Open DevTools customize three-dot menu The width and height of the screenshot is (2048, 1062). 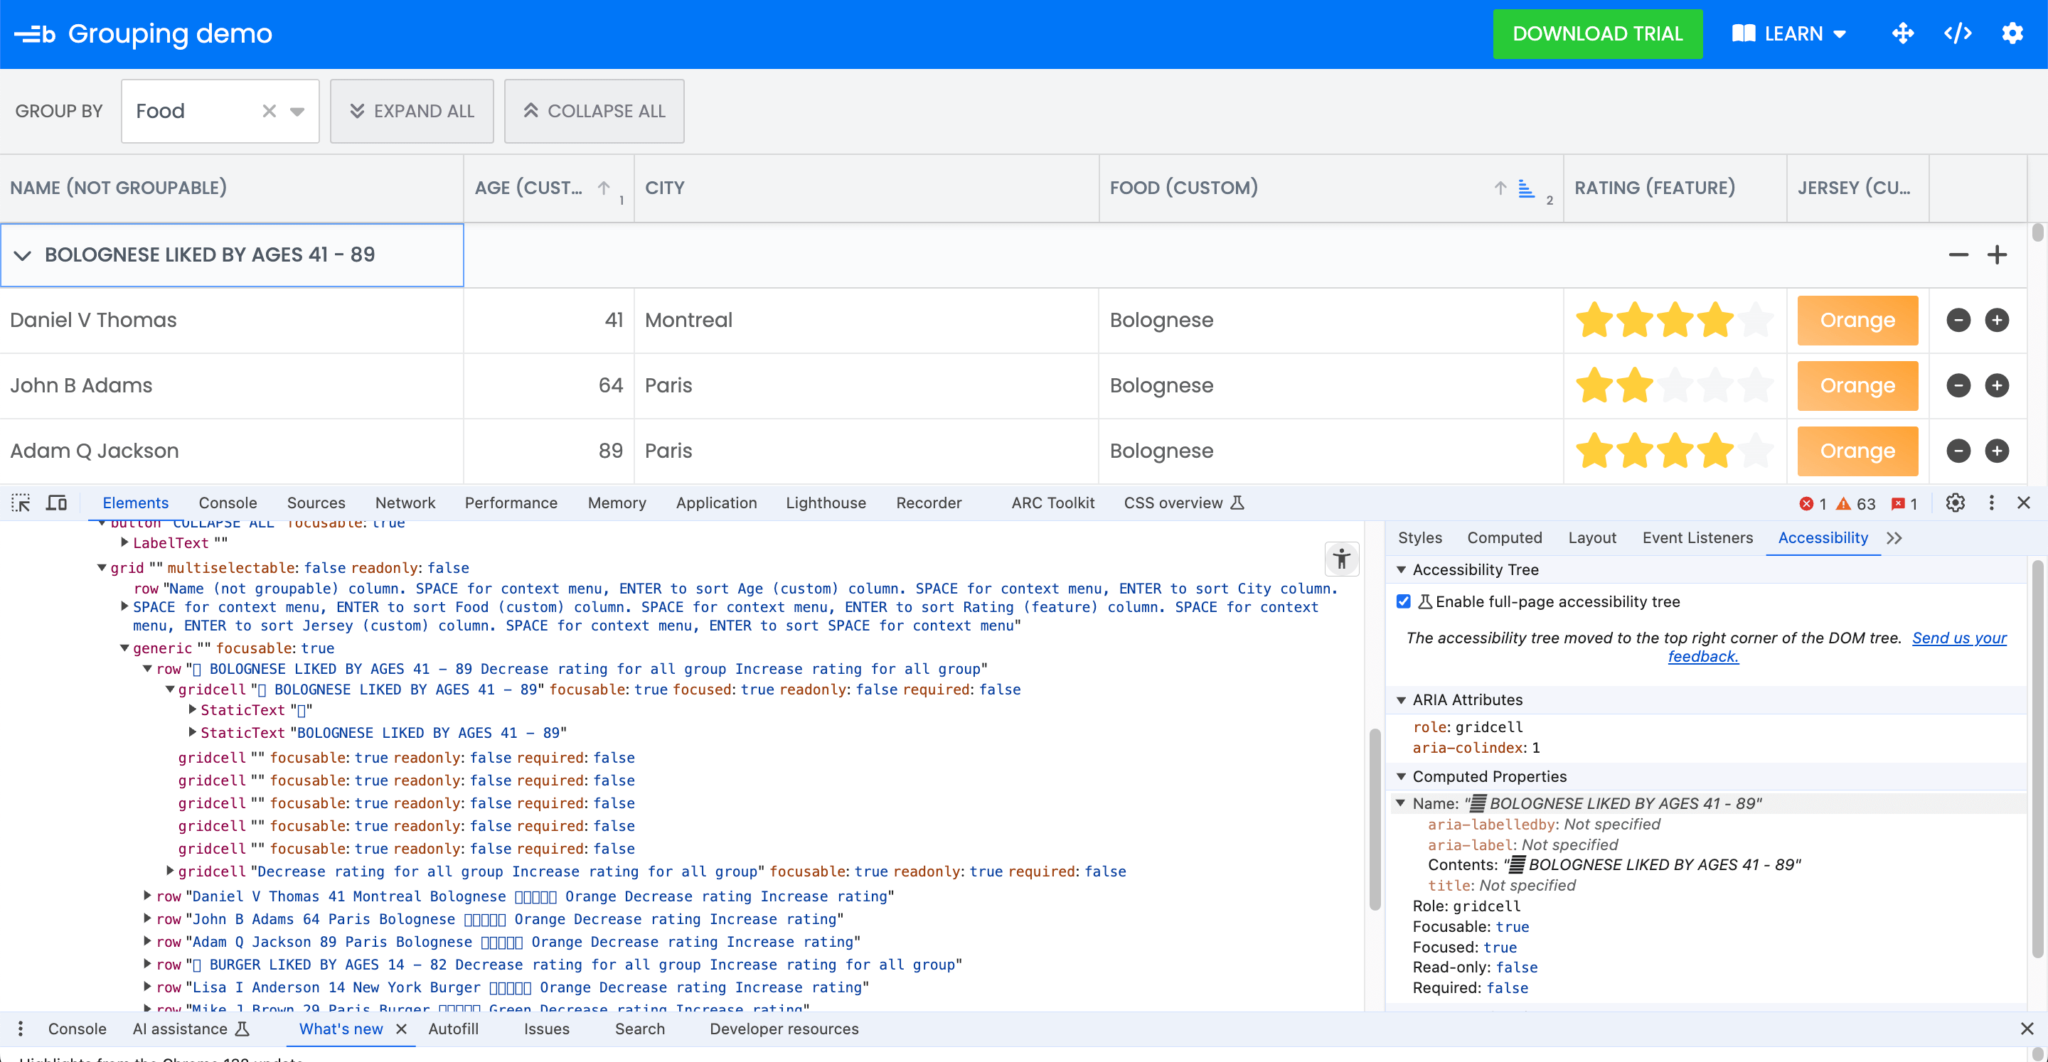click(x=1991, y=503)
